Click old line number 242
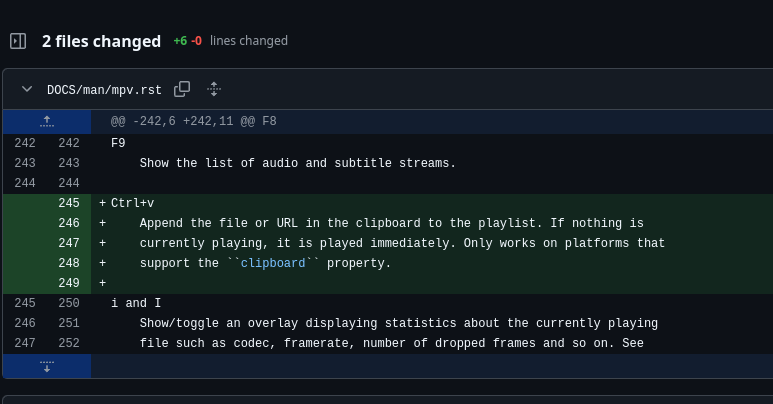This screenshot has height=404, width=773. tap(25, 143)
